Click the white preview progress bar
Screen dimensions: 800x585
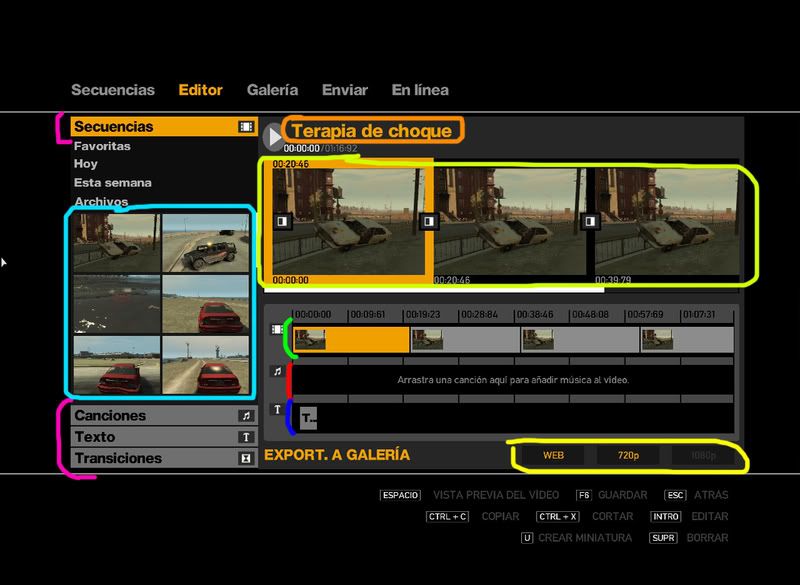(434, 290)
